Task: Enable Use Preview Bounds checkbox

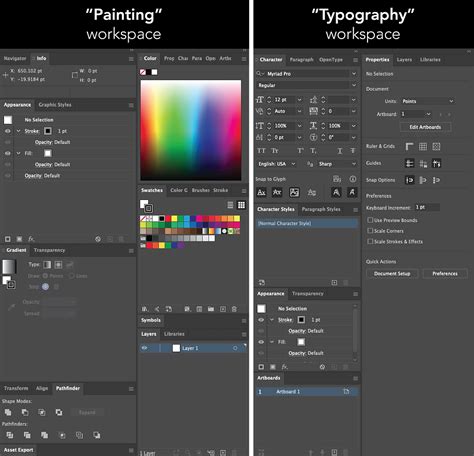Action: click(x=370, y=220)
